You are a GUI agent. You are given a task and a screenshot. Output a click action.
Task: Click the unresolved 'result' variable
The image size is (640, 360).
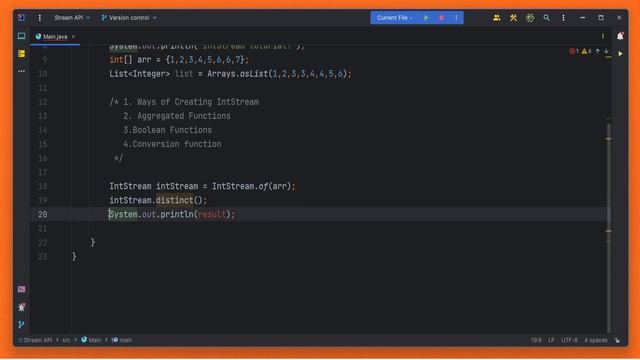click(212, 214)
